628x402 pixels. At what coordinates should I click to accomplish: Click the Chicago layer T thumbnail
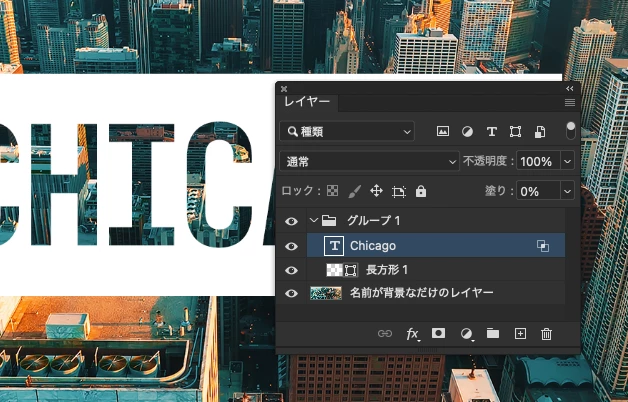[x=334, y=246]
